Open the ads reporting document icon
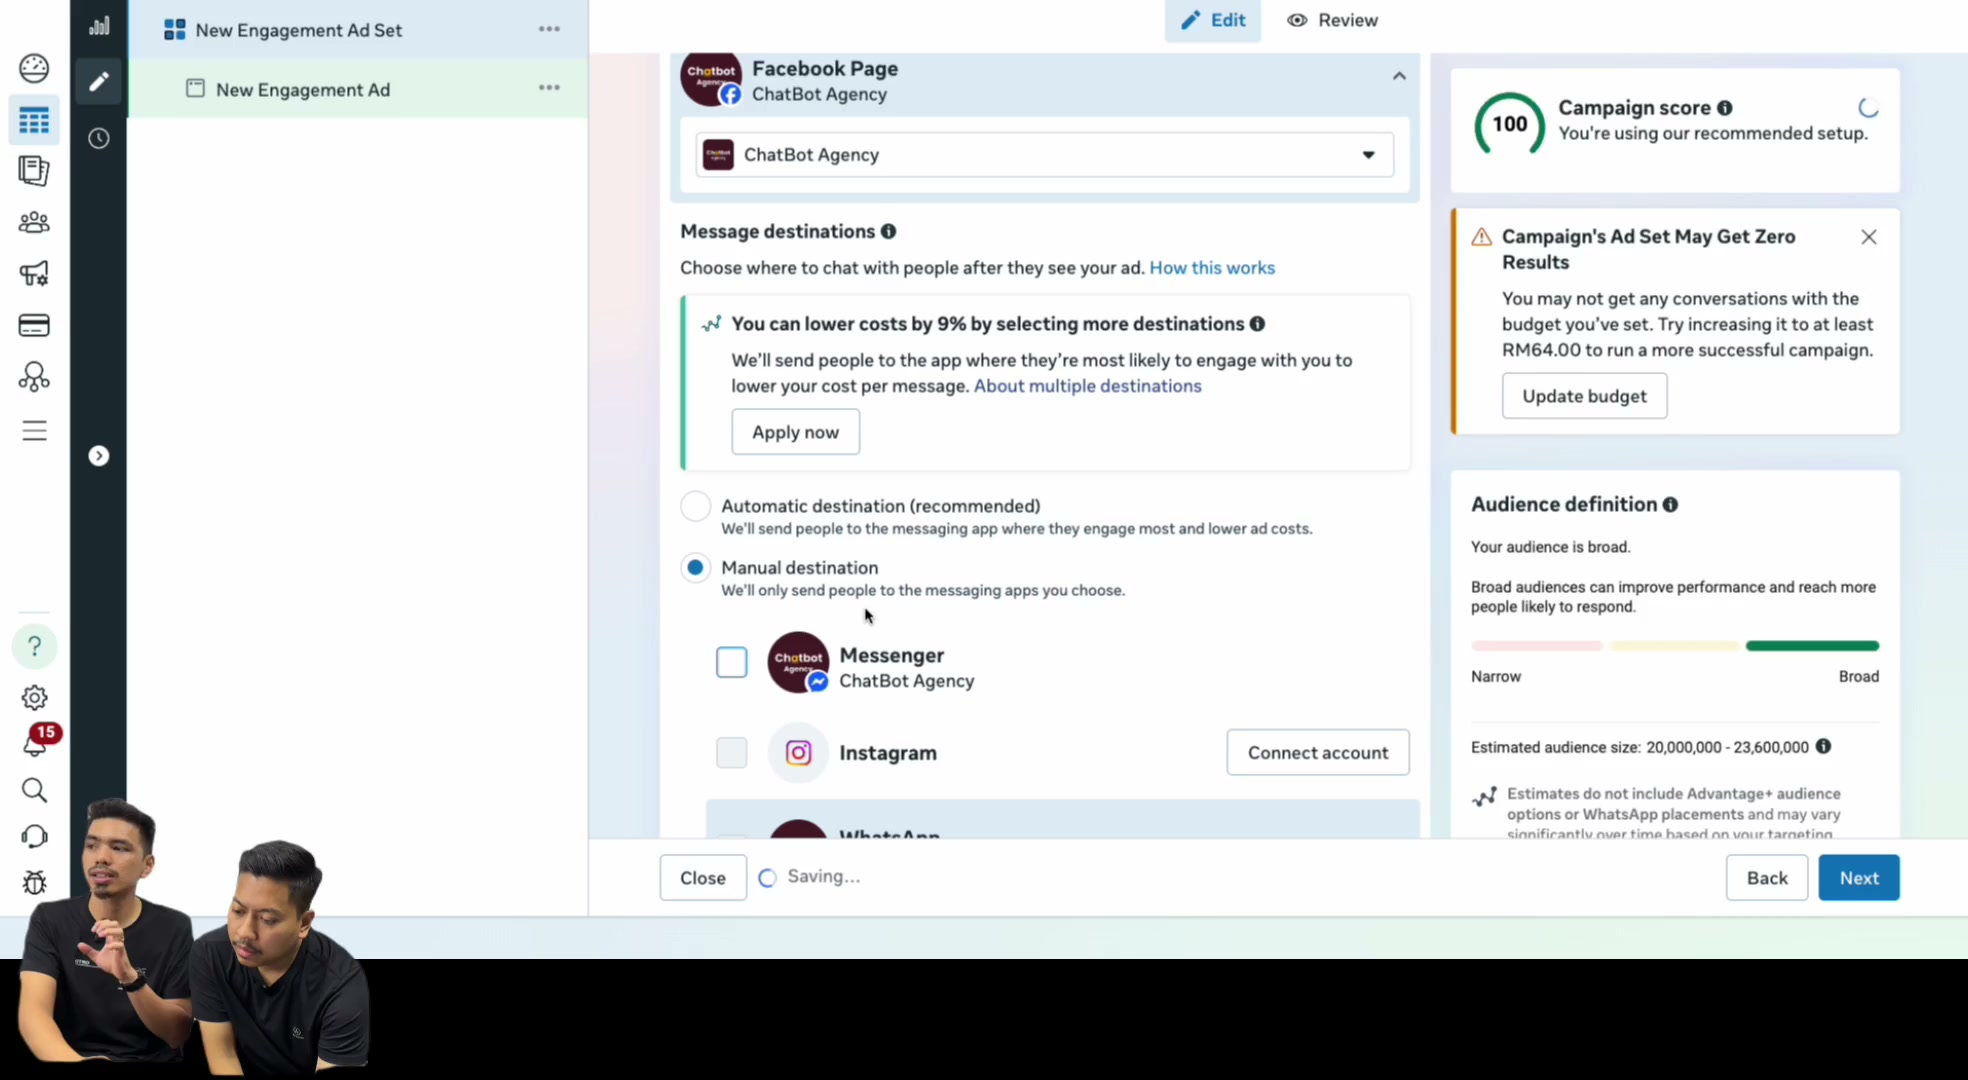This screenshot has width=1968, height=1080. (x=34, y=171)
